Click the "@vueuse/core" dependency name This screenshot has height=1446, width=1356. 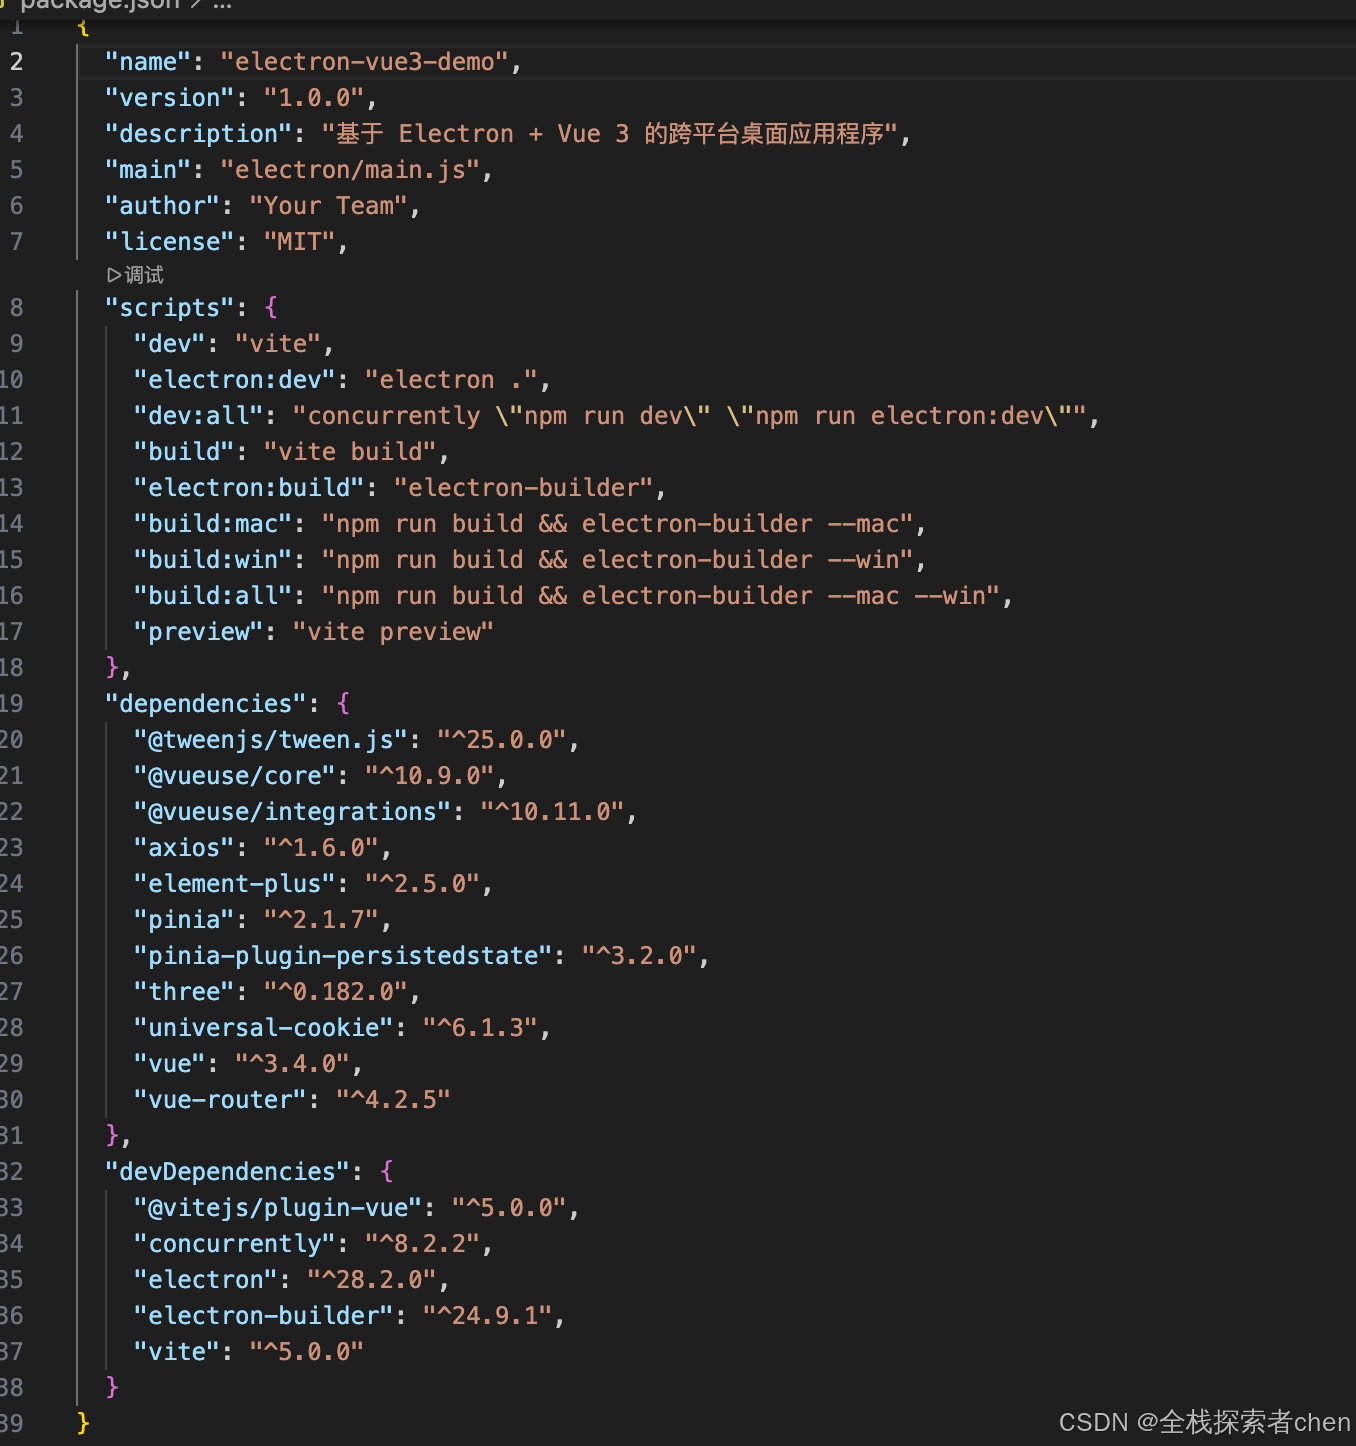(x=235, y=776)
